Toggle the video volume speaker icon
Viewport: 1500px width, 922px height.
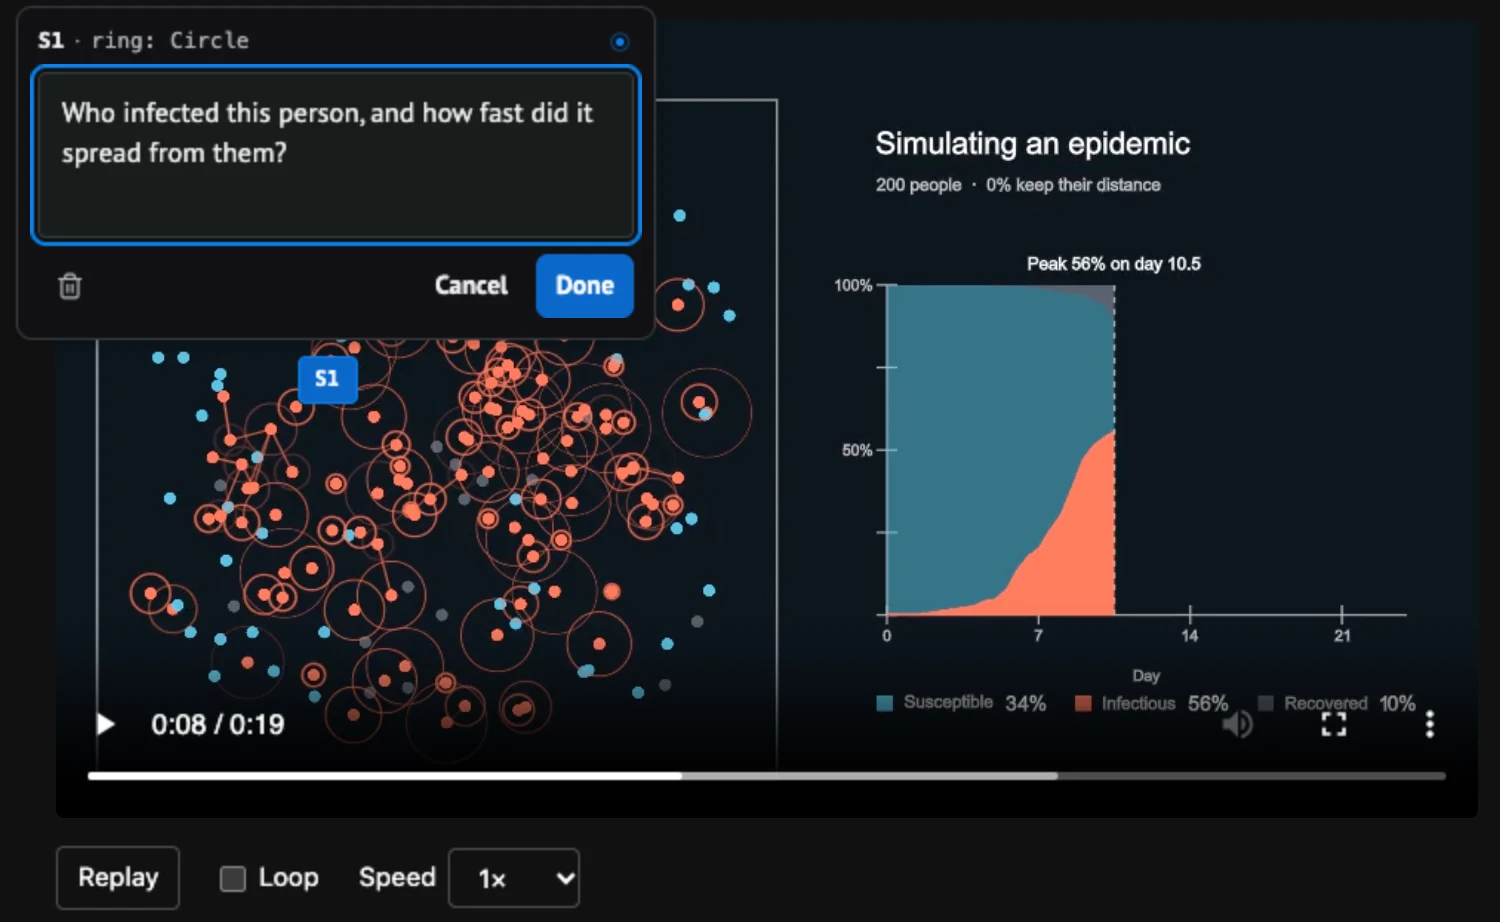(1237, 724)
